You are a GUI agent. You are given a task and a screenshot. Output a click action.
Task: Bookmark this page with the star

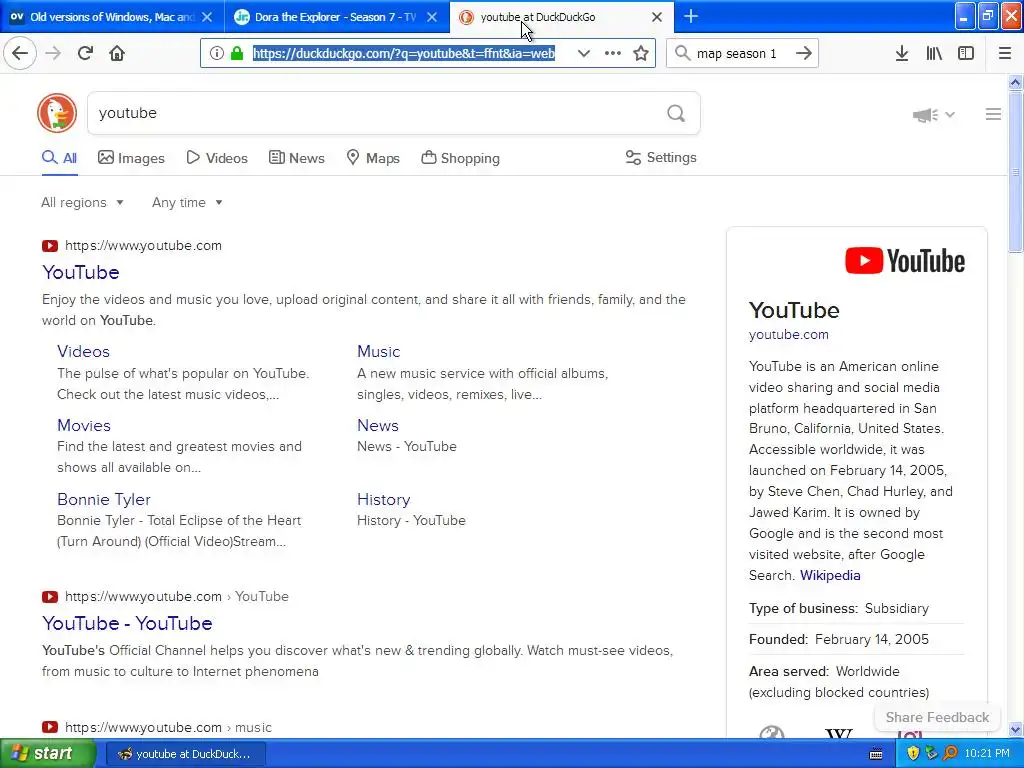point(641,53)
